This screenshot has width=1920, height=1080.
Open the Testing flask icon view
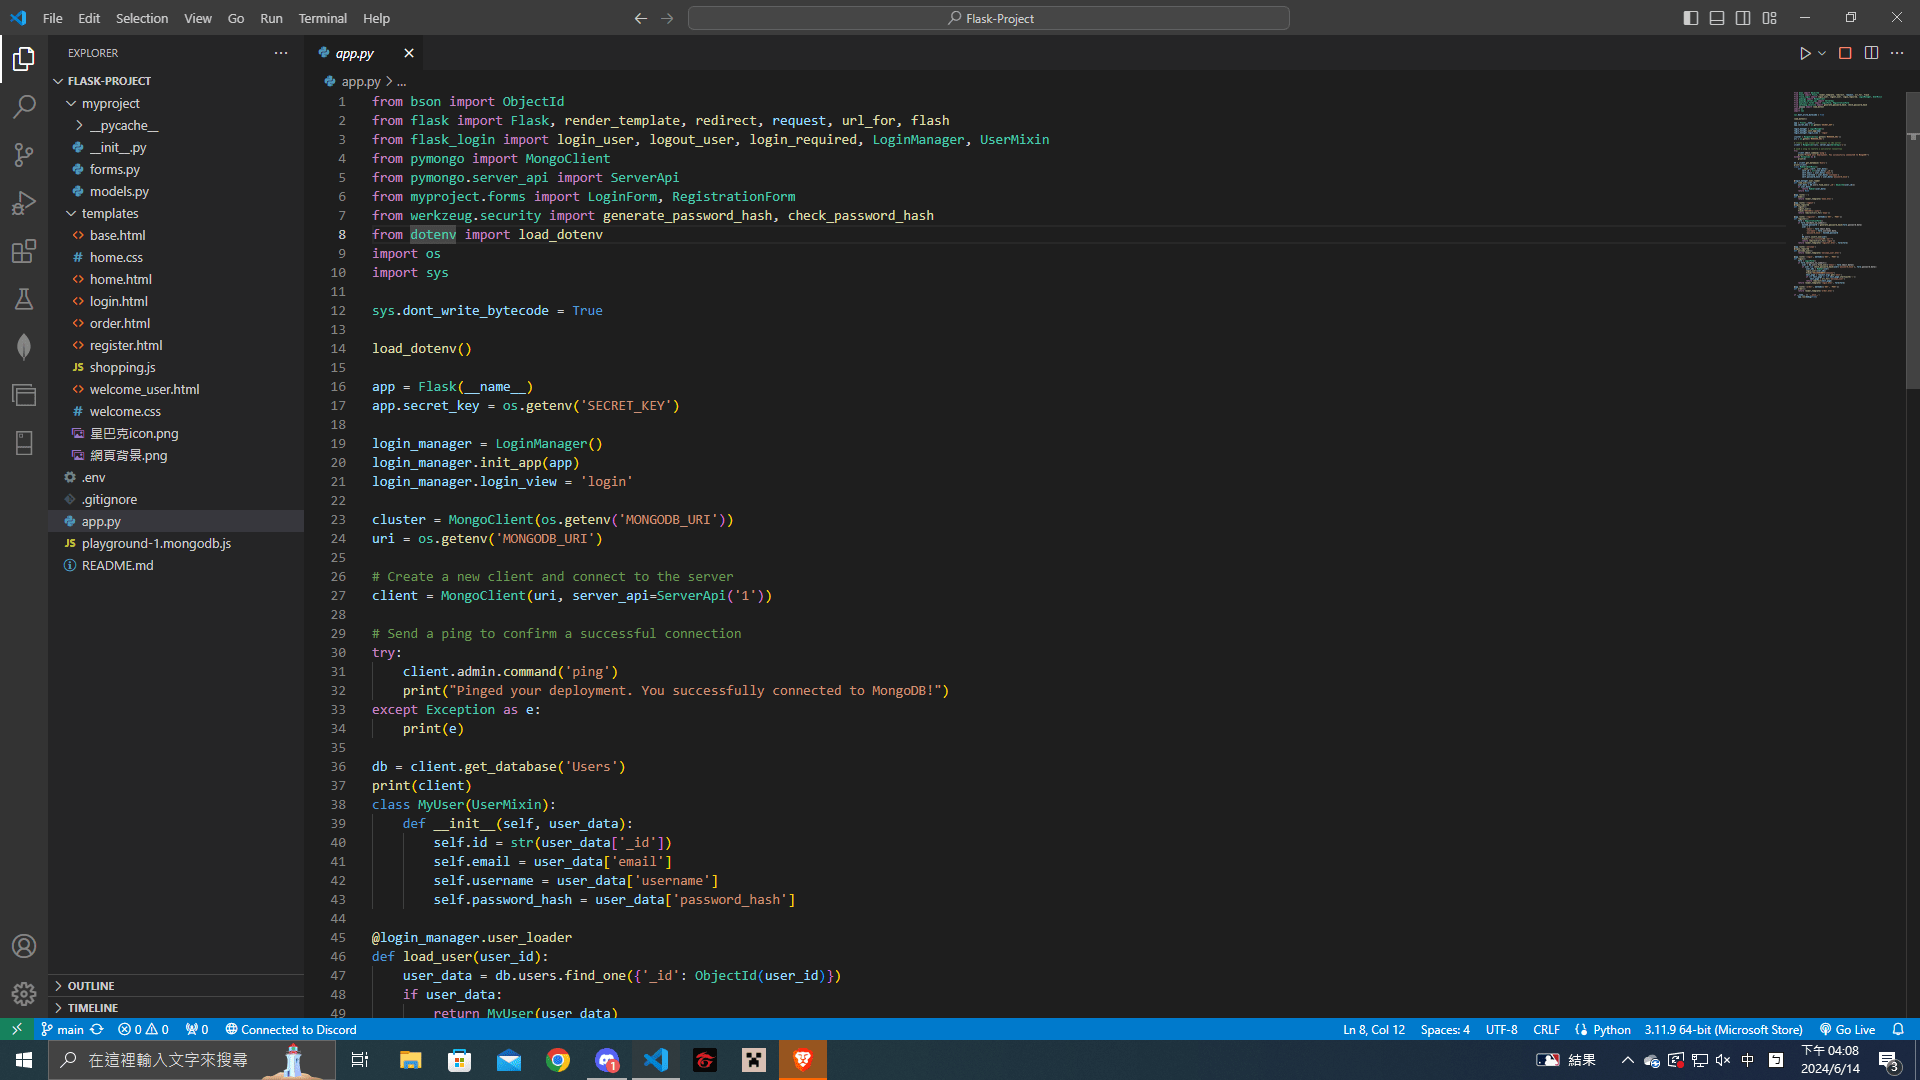(24, 299)
